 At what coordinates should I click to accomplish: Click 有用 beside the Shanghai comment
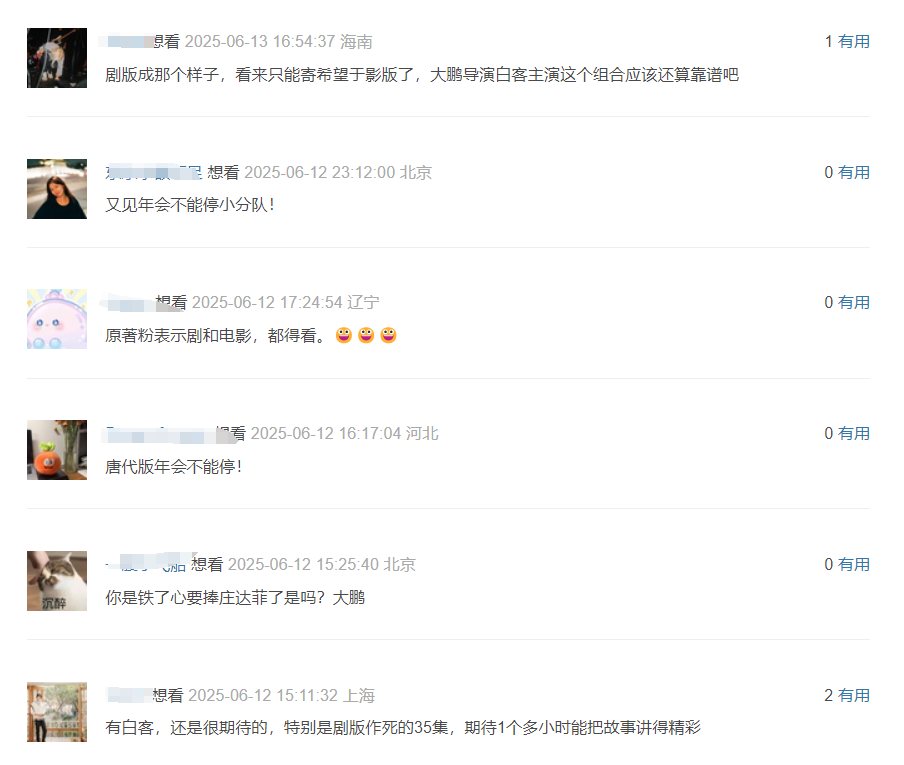tap(853, 695)
